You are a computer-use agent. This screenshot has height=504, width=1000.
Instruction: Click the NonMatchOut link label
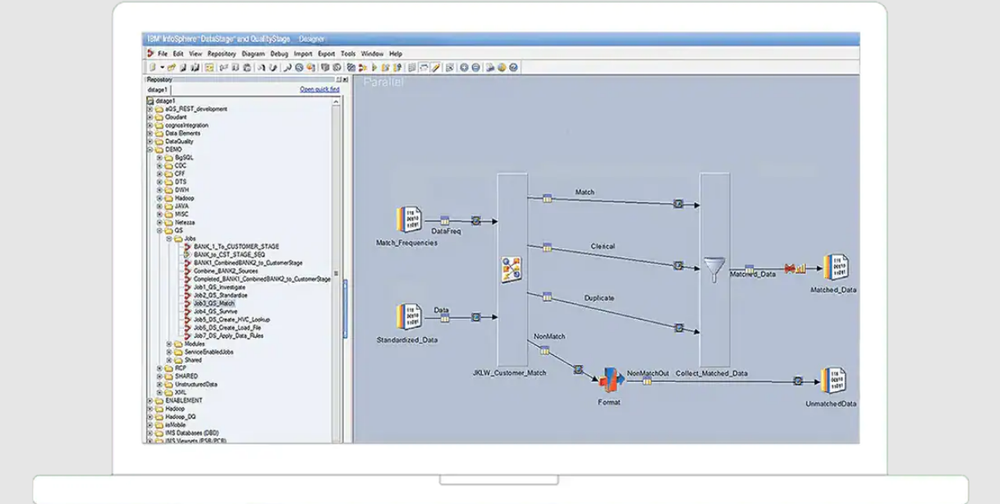[648, 373]
